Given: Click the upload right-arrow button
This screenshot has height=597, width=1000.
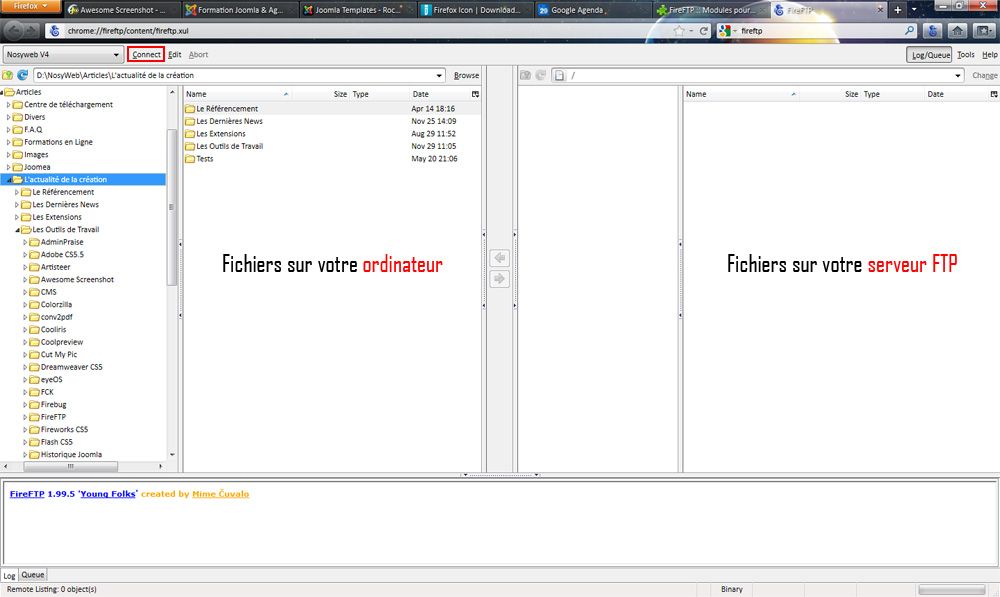Looking at the screenshot, I should (x=499, y=279).
